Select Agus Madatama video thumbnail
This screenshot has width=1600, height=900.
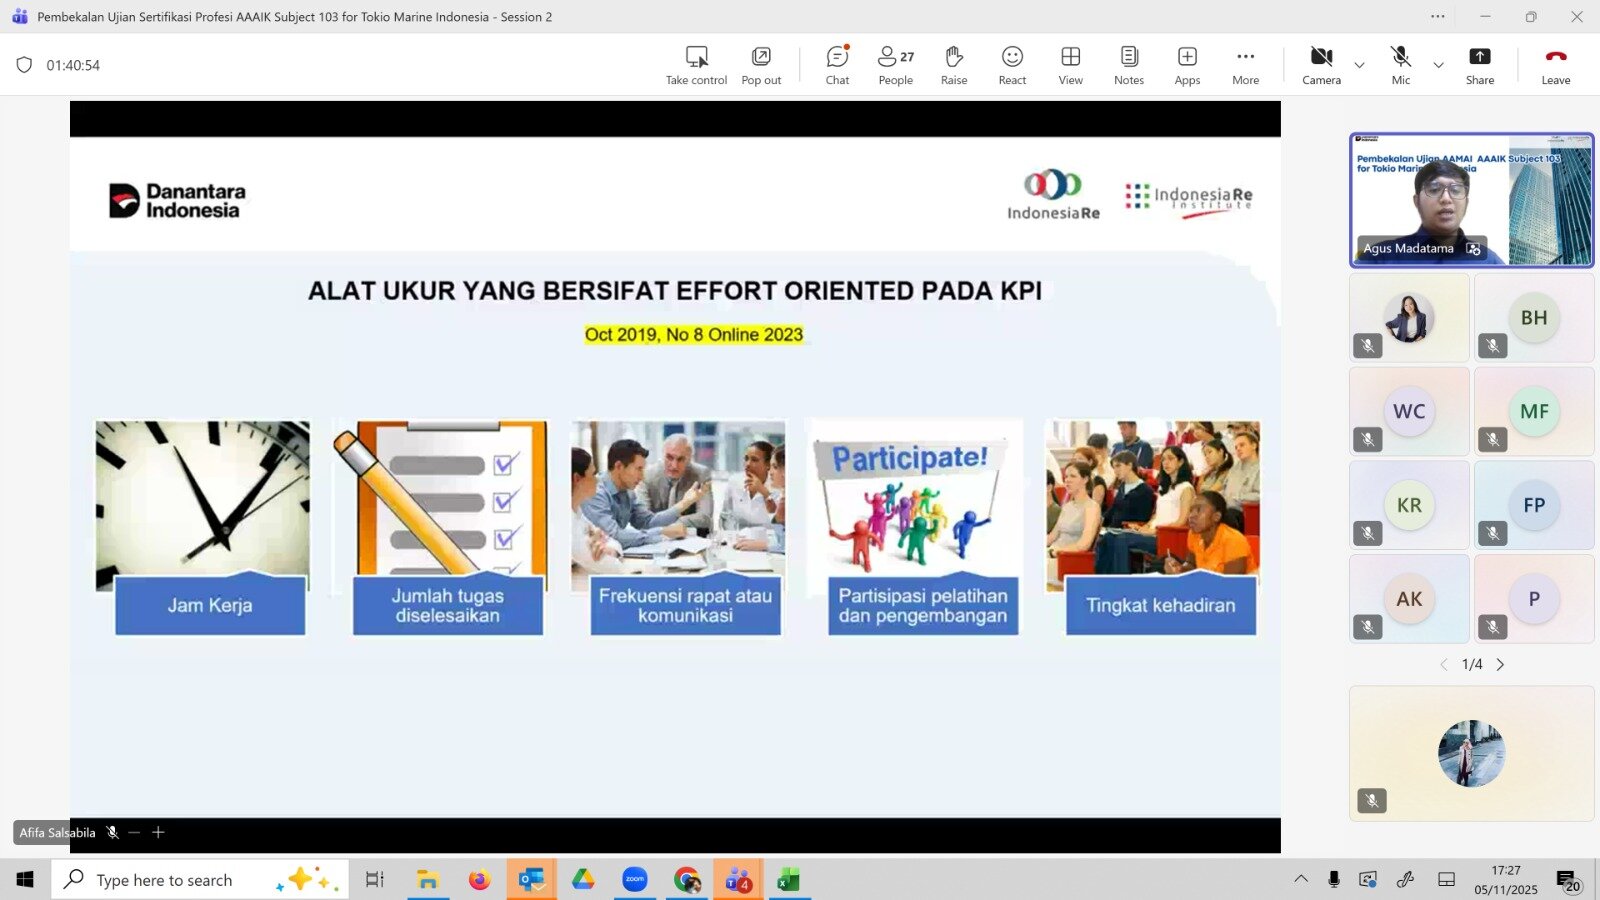pyautogui.click(x=1471, y=200)
